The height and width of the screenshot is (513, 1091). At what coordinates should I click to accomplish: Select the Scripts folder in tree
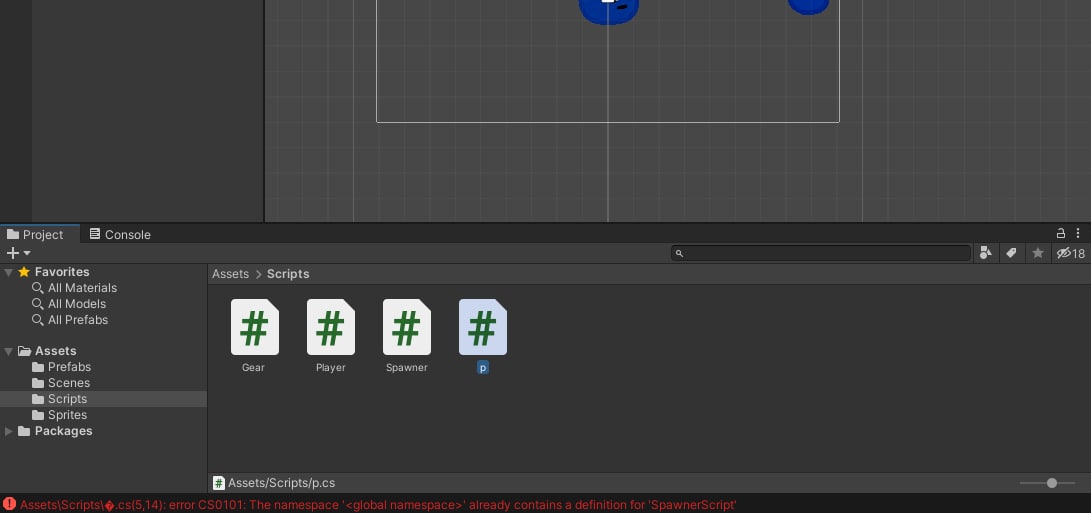[103, 399]
